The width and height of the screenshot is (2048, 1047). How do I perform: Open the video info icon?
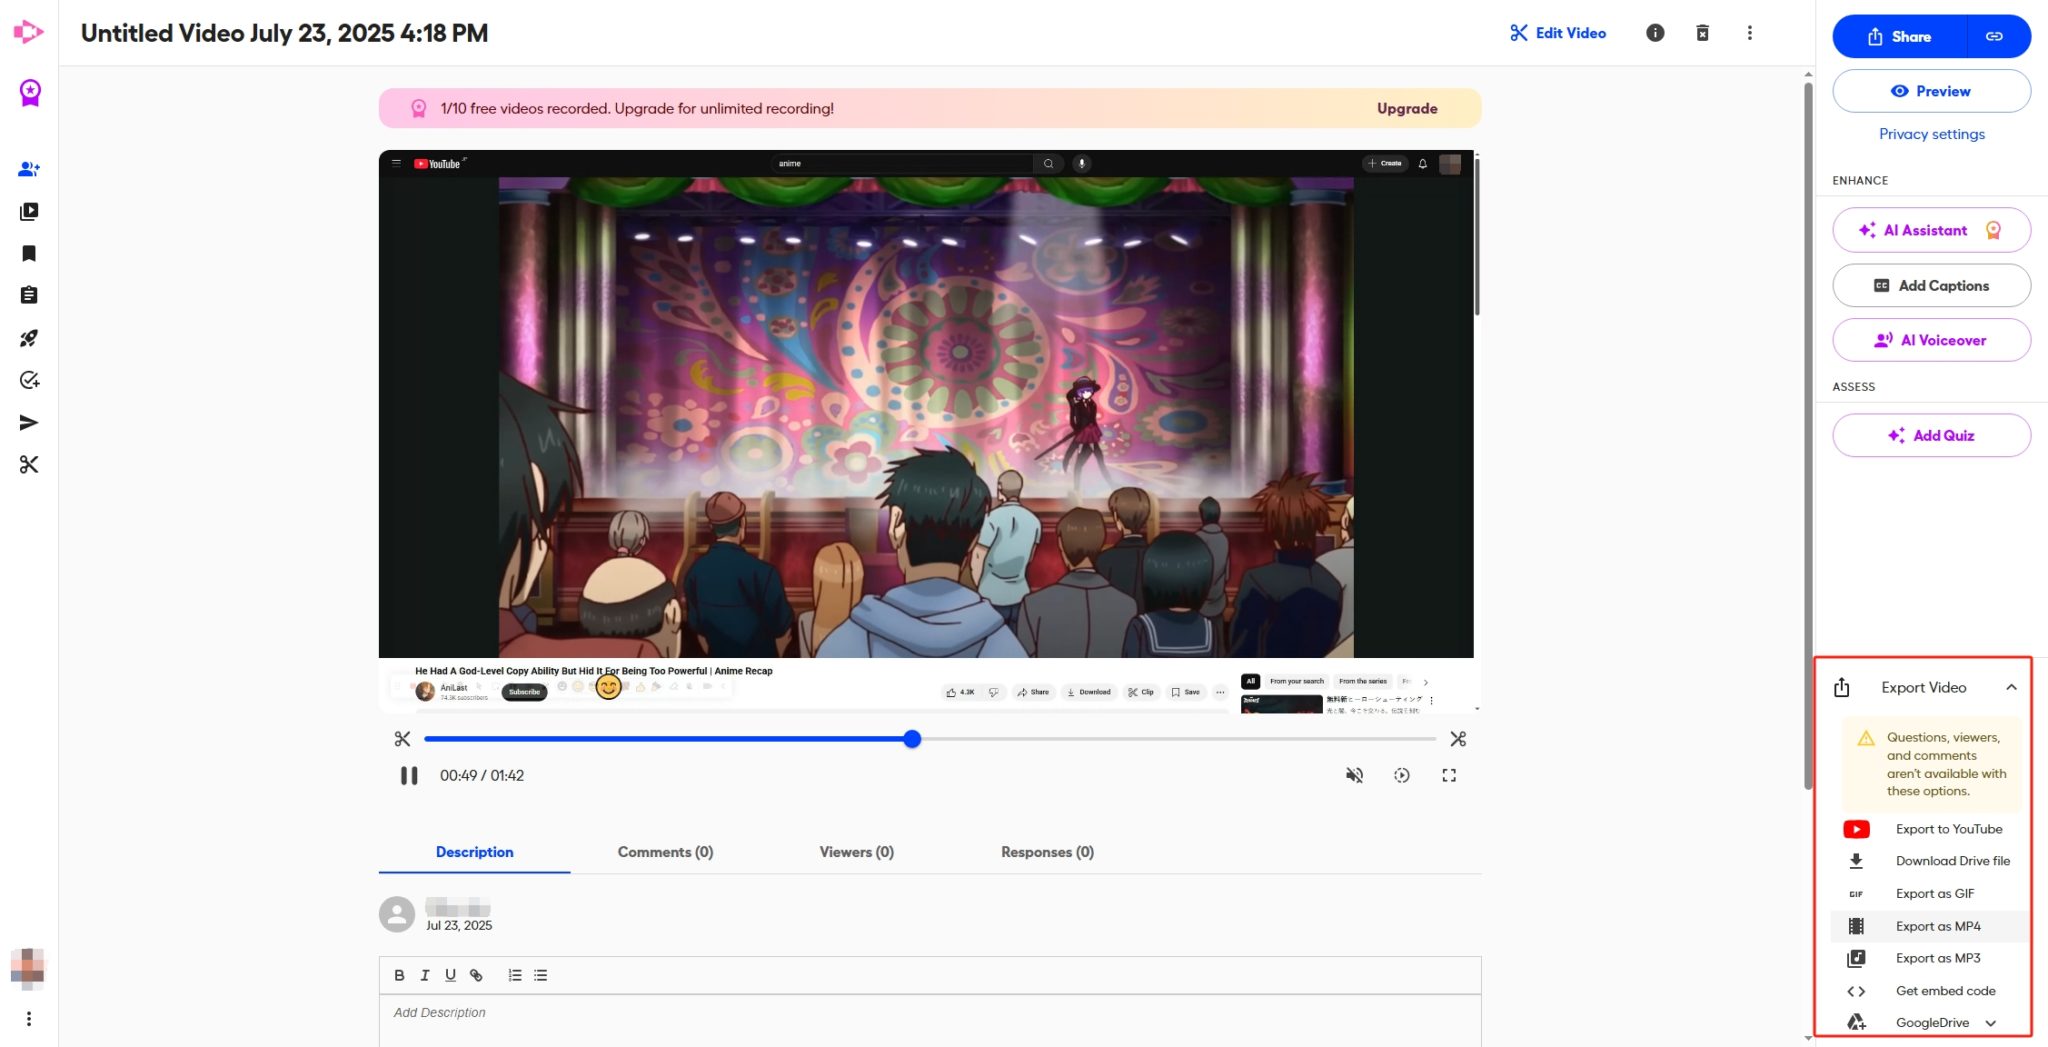(1654, 33)
